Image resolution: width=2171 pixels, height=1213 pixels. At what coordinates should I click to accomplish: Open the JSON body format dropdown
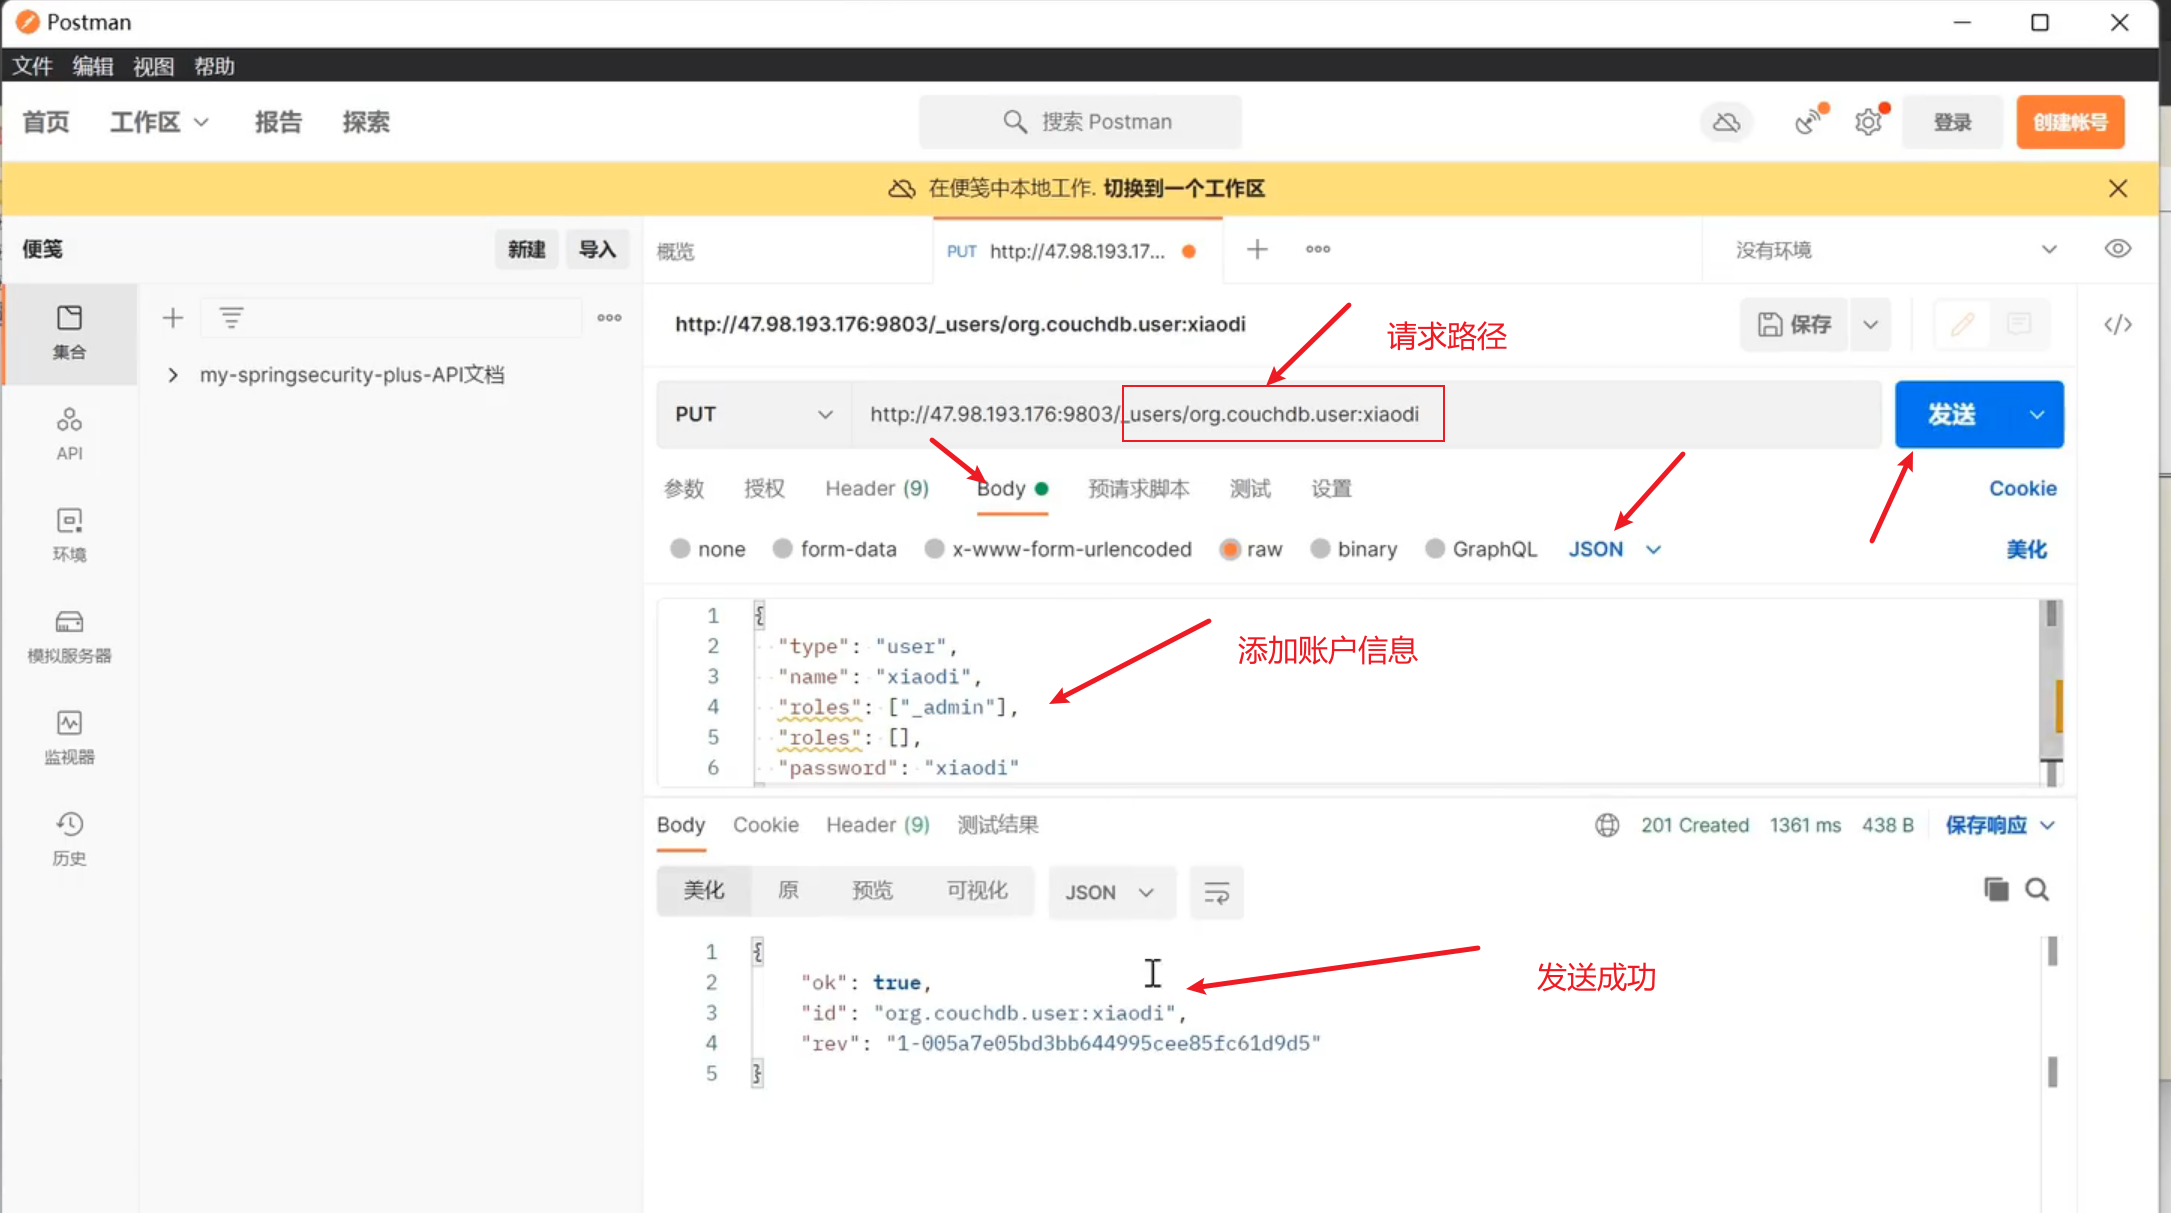click(x=1614, y=549)
